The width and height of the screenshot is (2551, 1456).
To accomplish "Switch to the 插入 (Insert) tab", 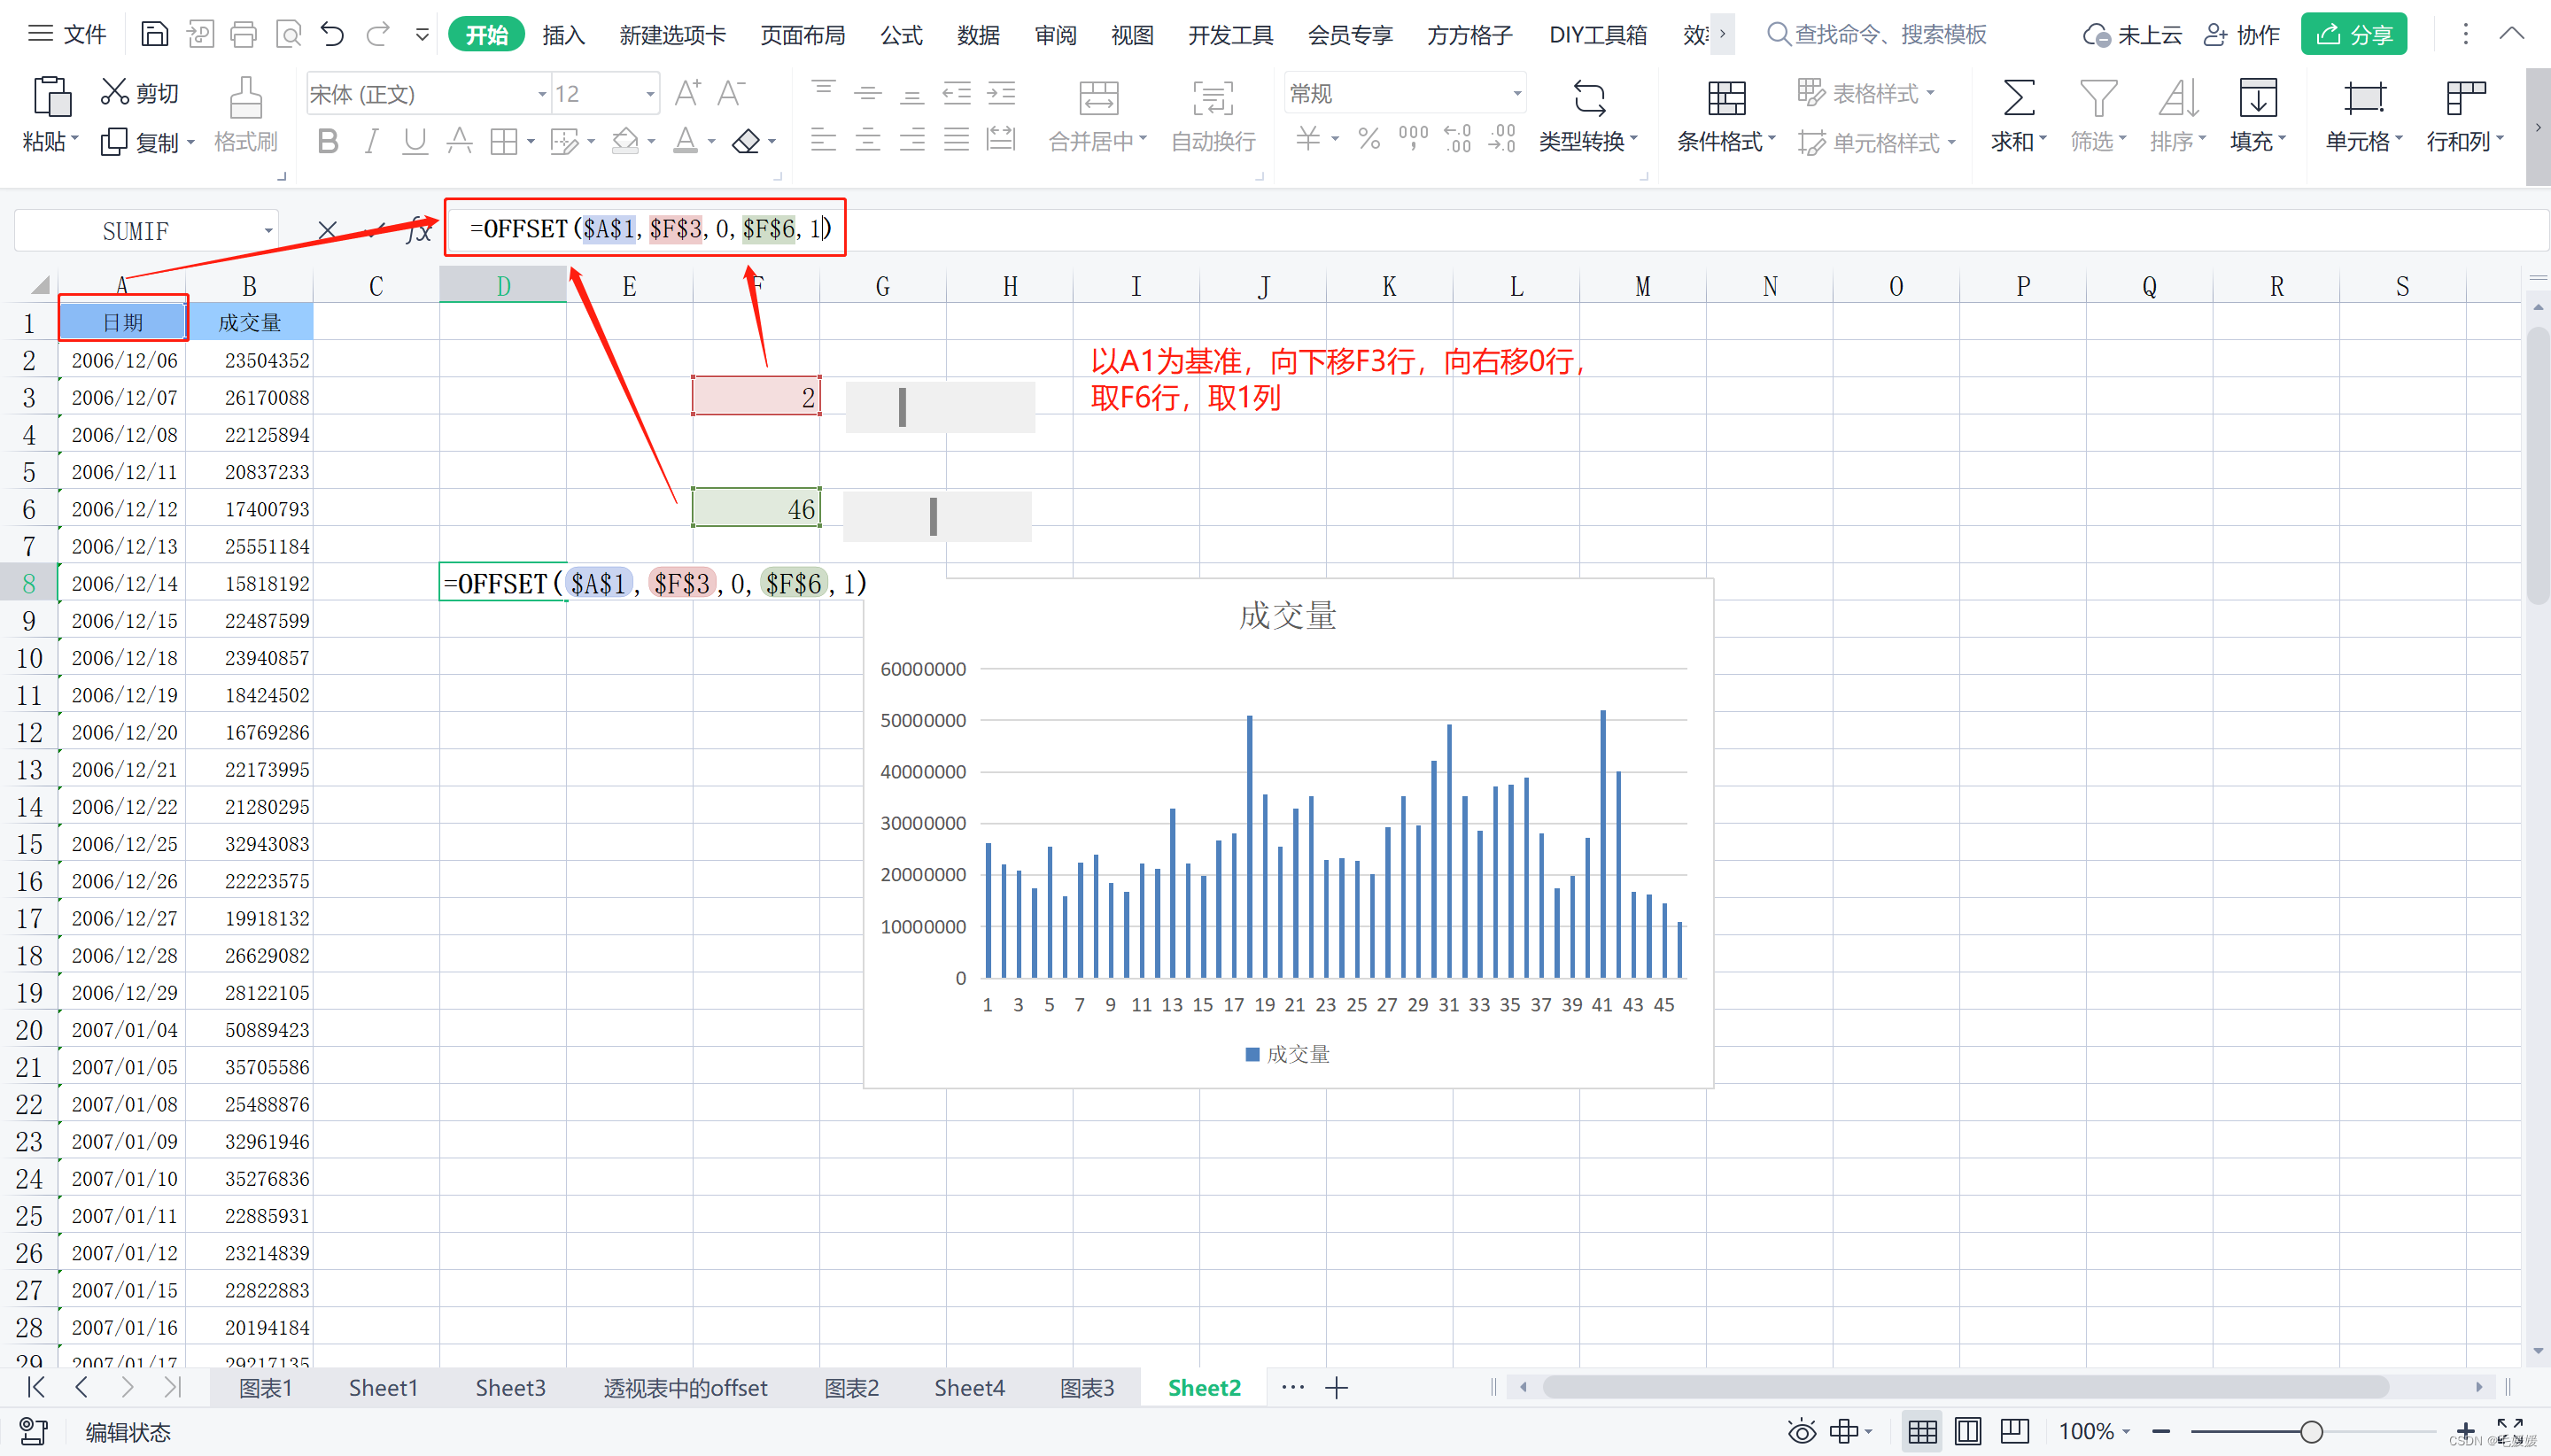I will 563,35.
